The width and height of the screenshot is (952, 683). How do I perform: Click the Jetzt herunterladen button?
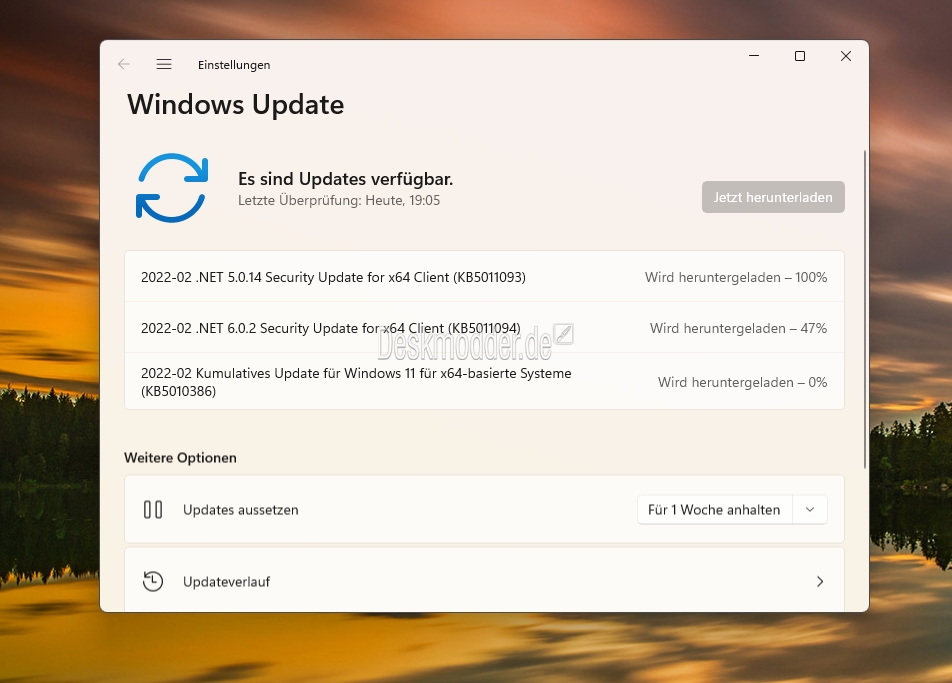point(773,197)
